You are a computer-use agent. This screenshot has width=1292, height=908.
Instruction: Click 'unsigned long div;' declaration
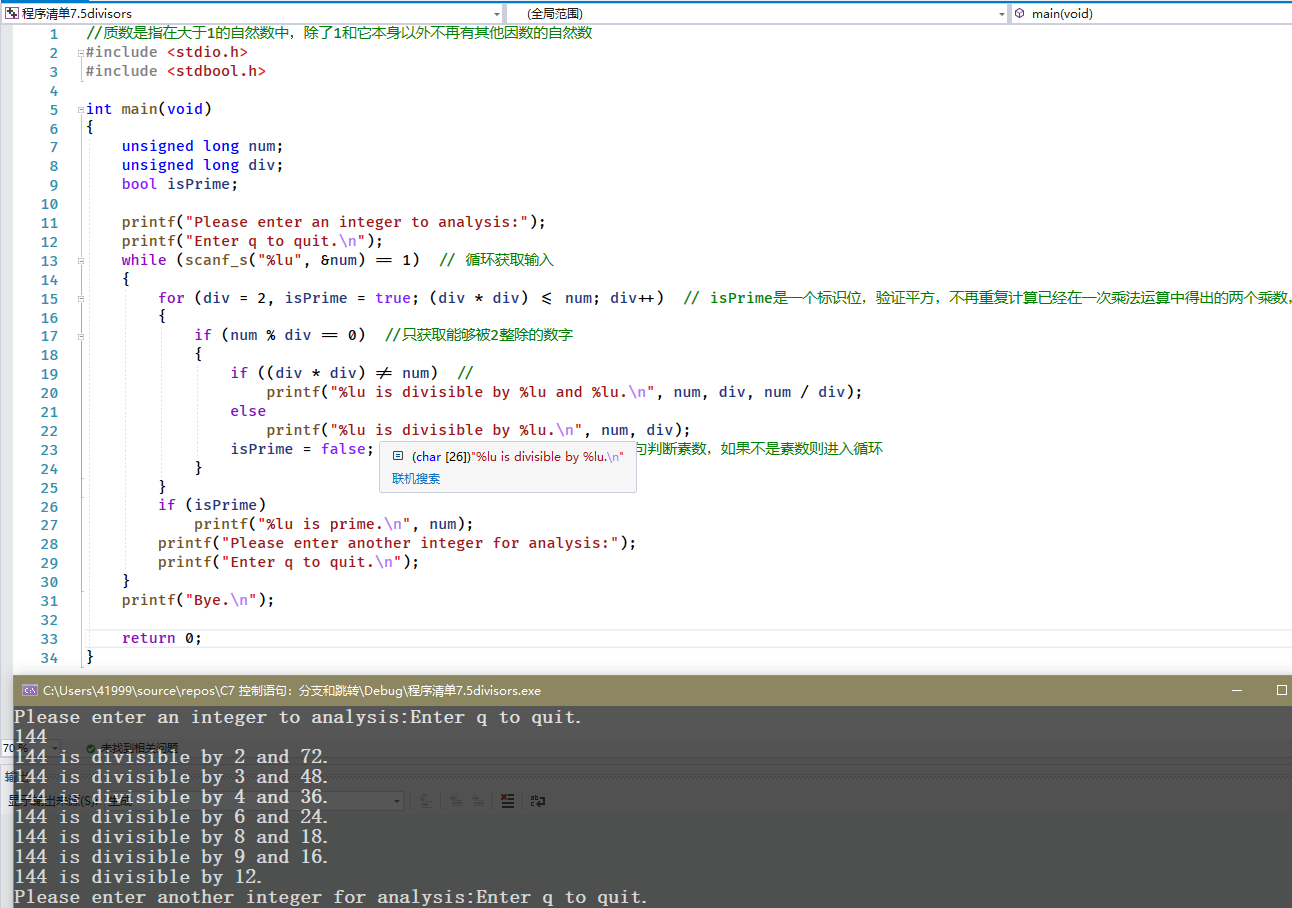click(203, 165)
